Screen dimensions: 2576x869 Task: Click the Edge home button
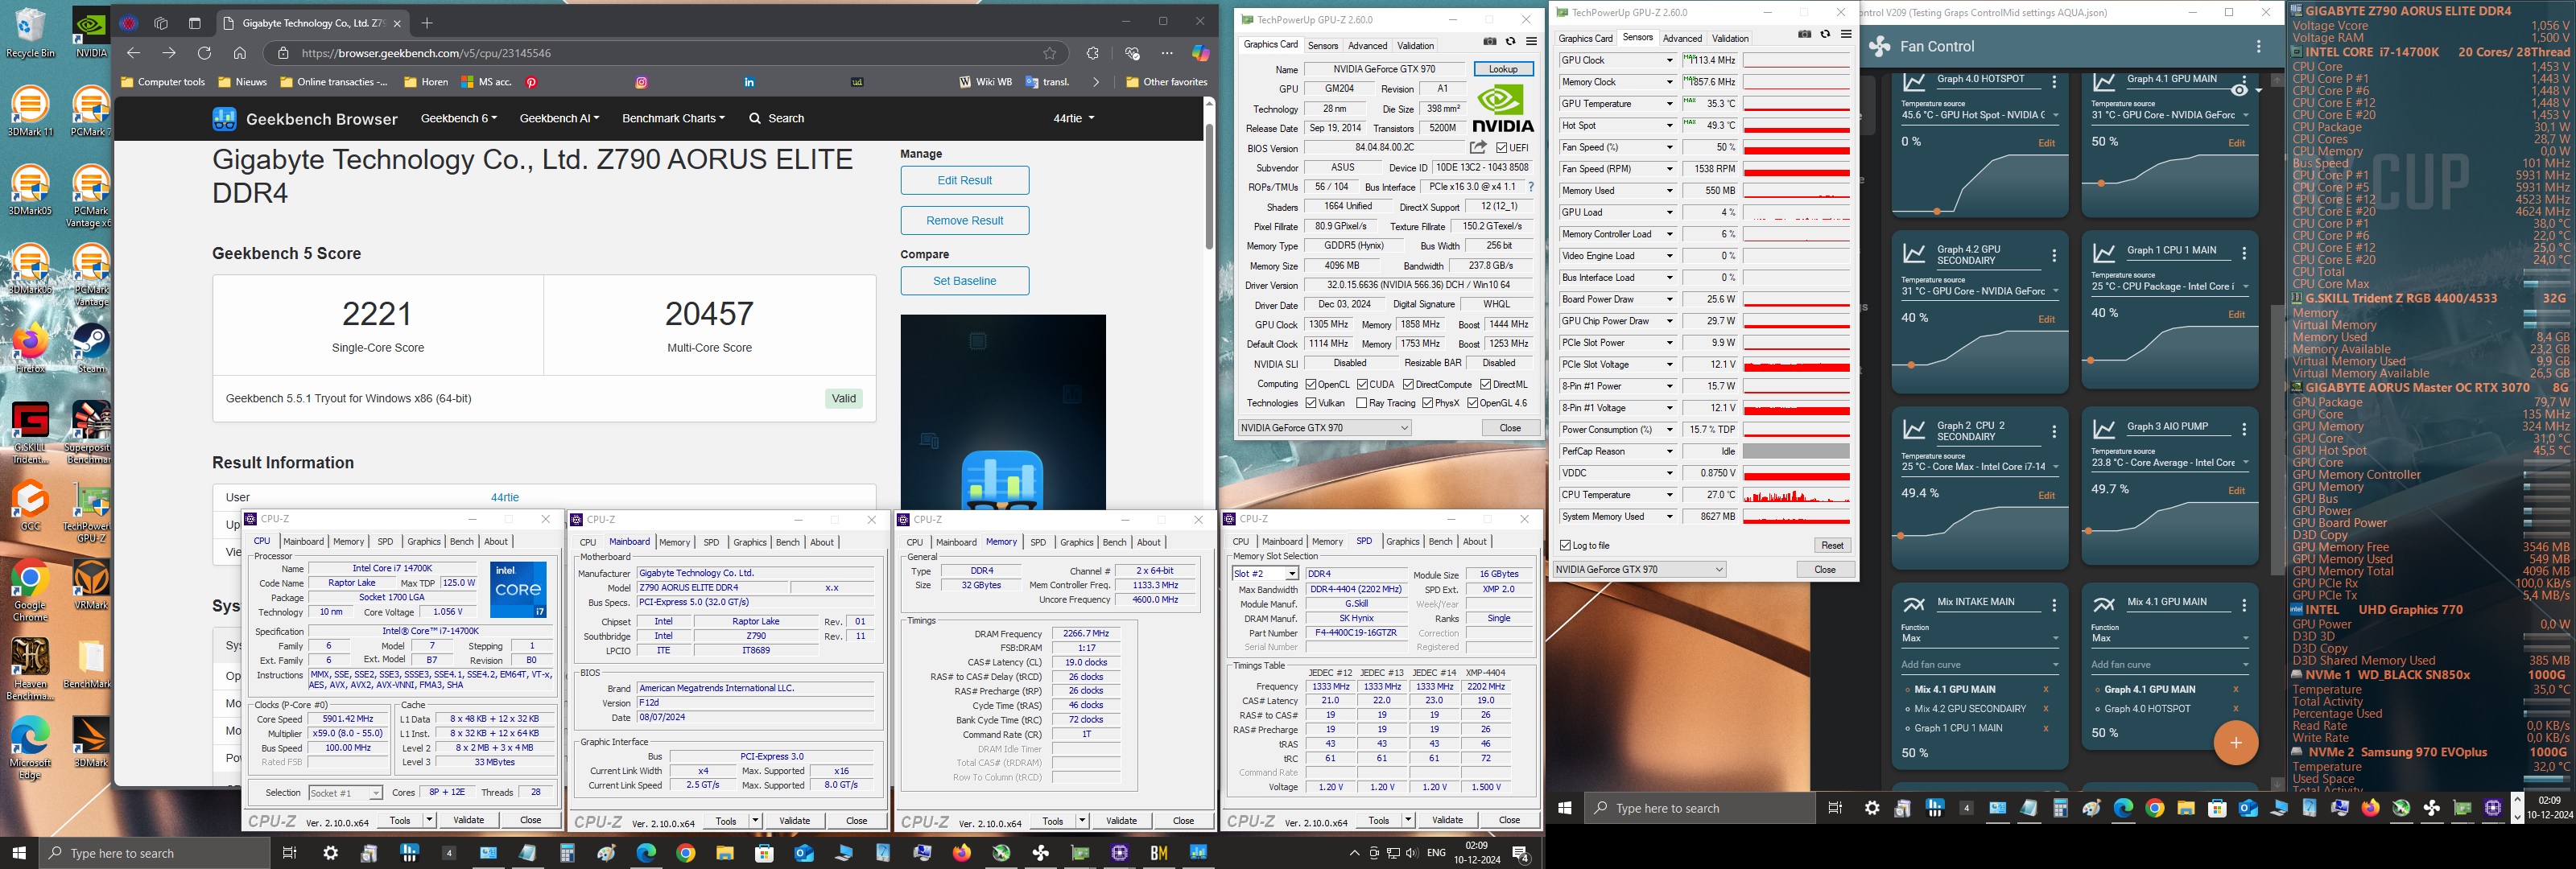point(240,53)
